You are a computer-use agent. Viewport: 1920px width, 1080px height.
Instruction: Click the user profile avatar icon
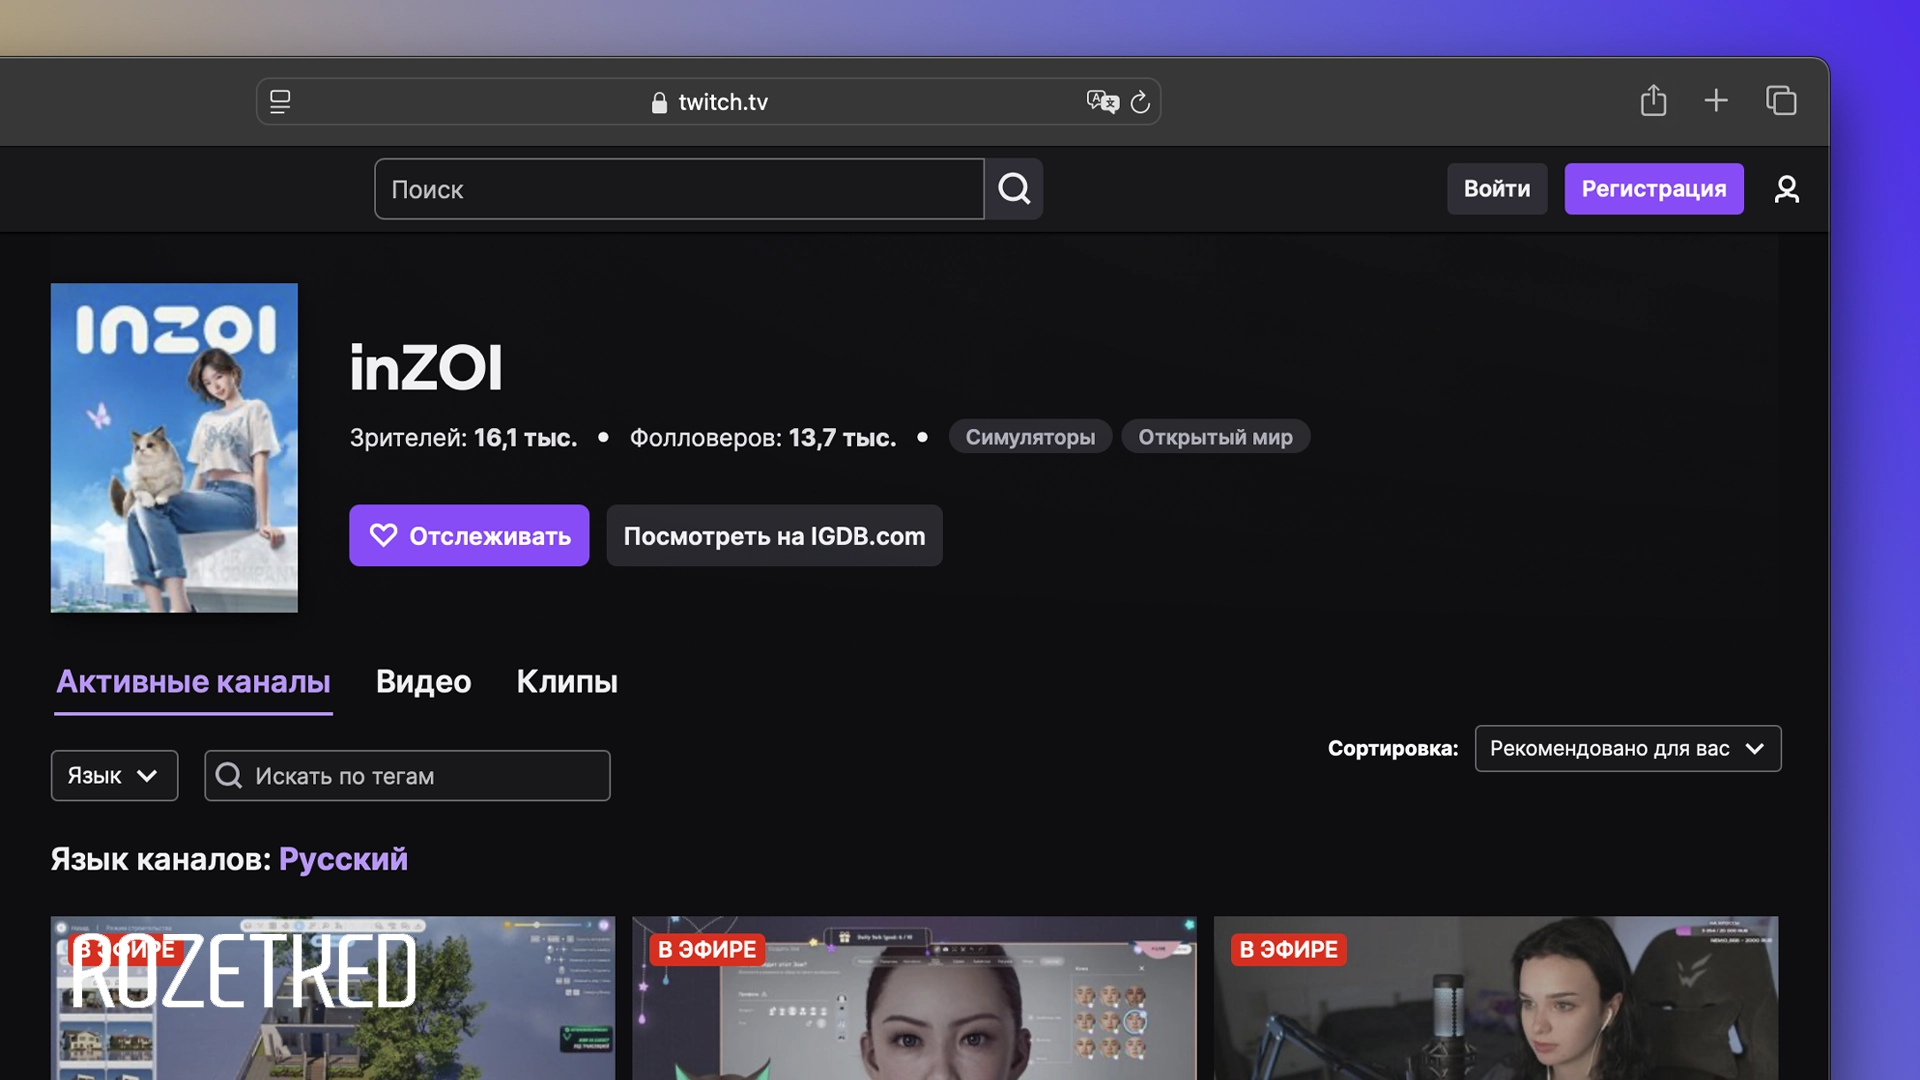1786,188
